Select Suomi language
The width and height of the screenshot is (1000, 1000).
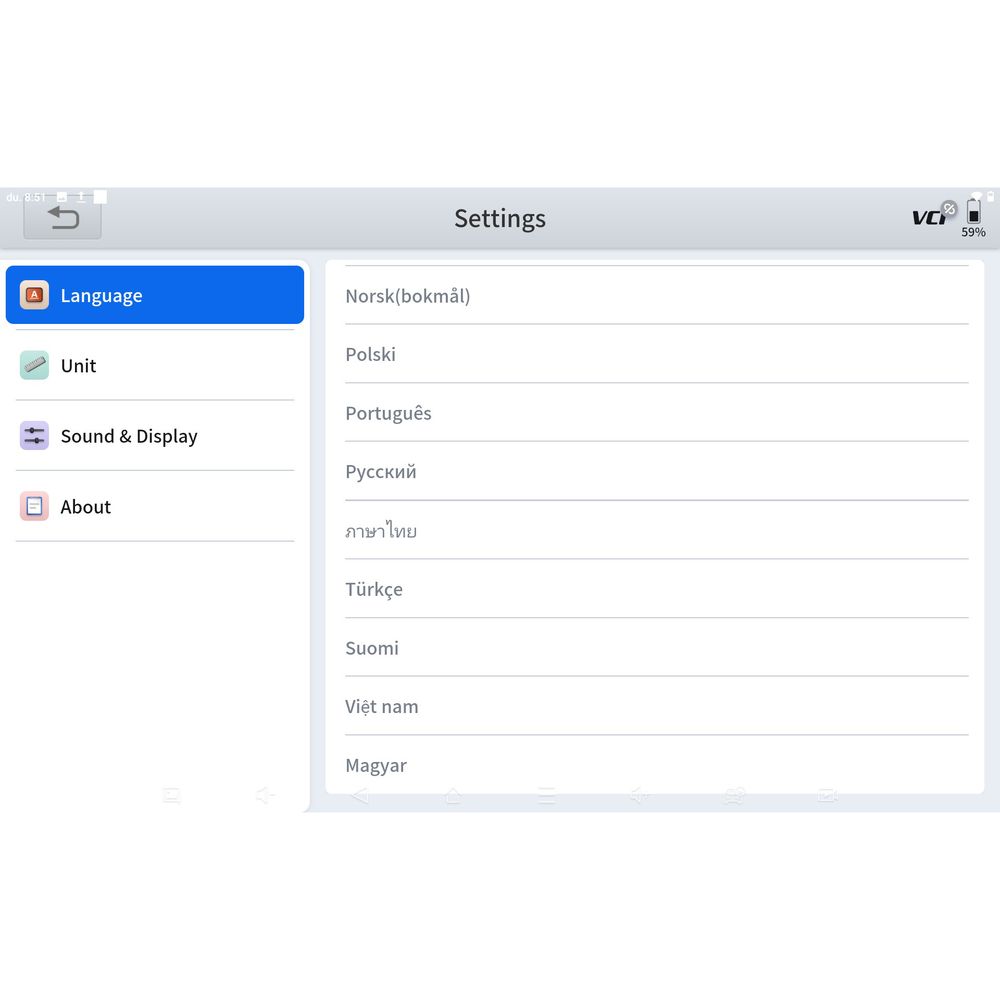(656, 648)
